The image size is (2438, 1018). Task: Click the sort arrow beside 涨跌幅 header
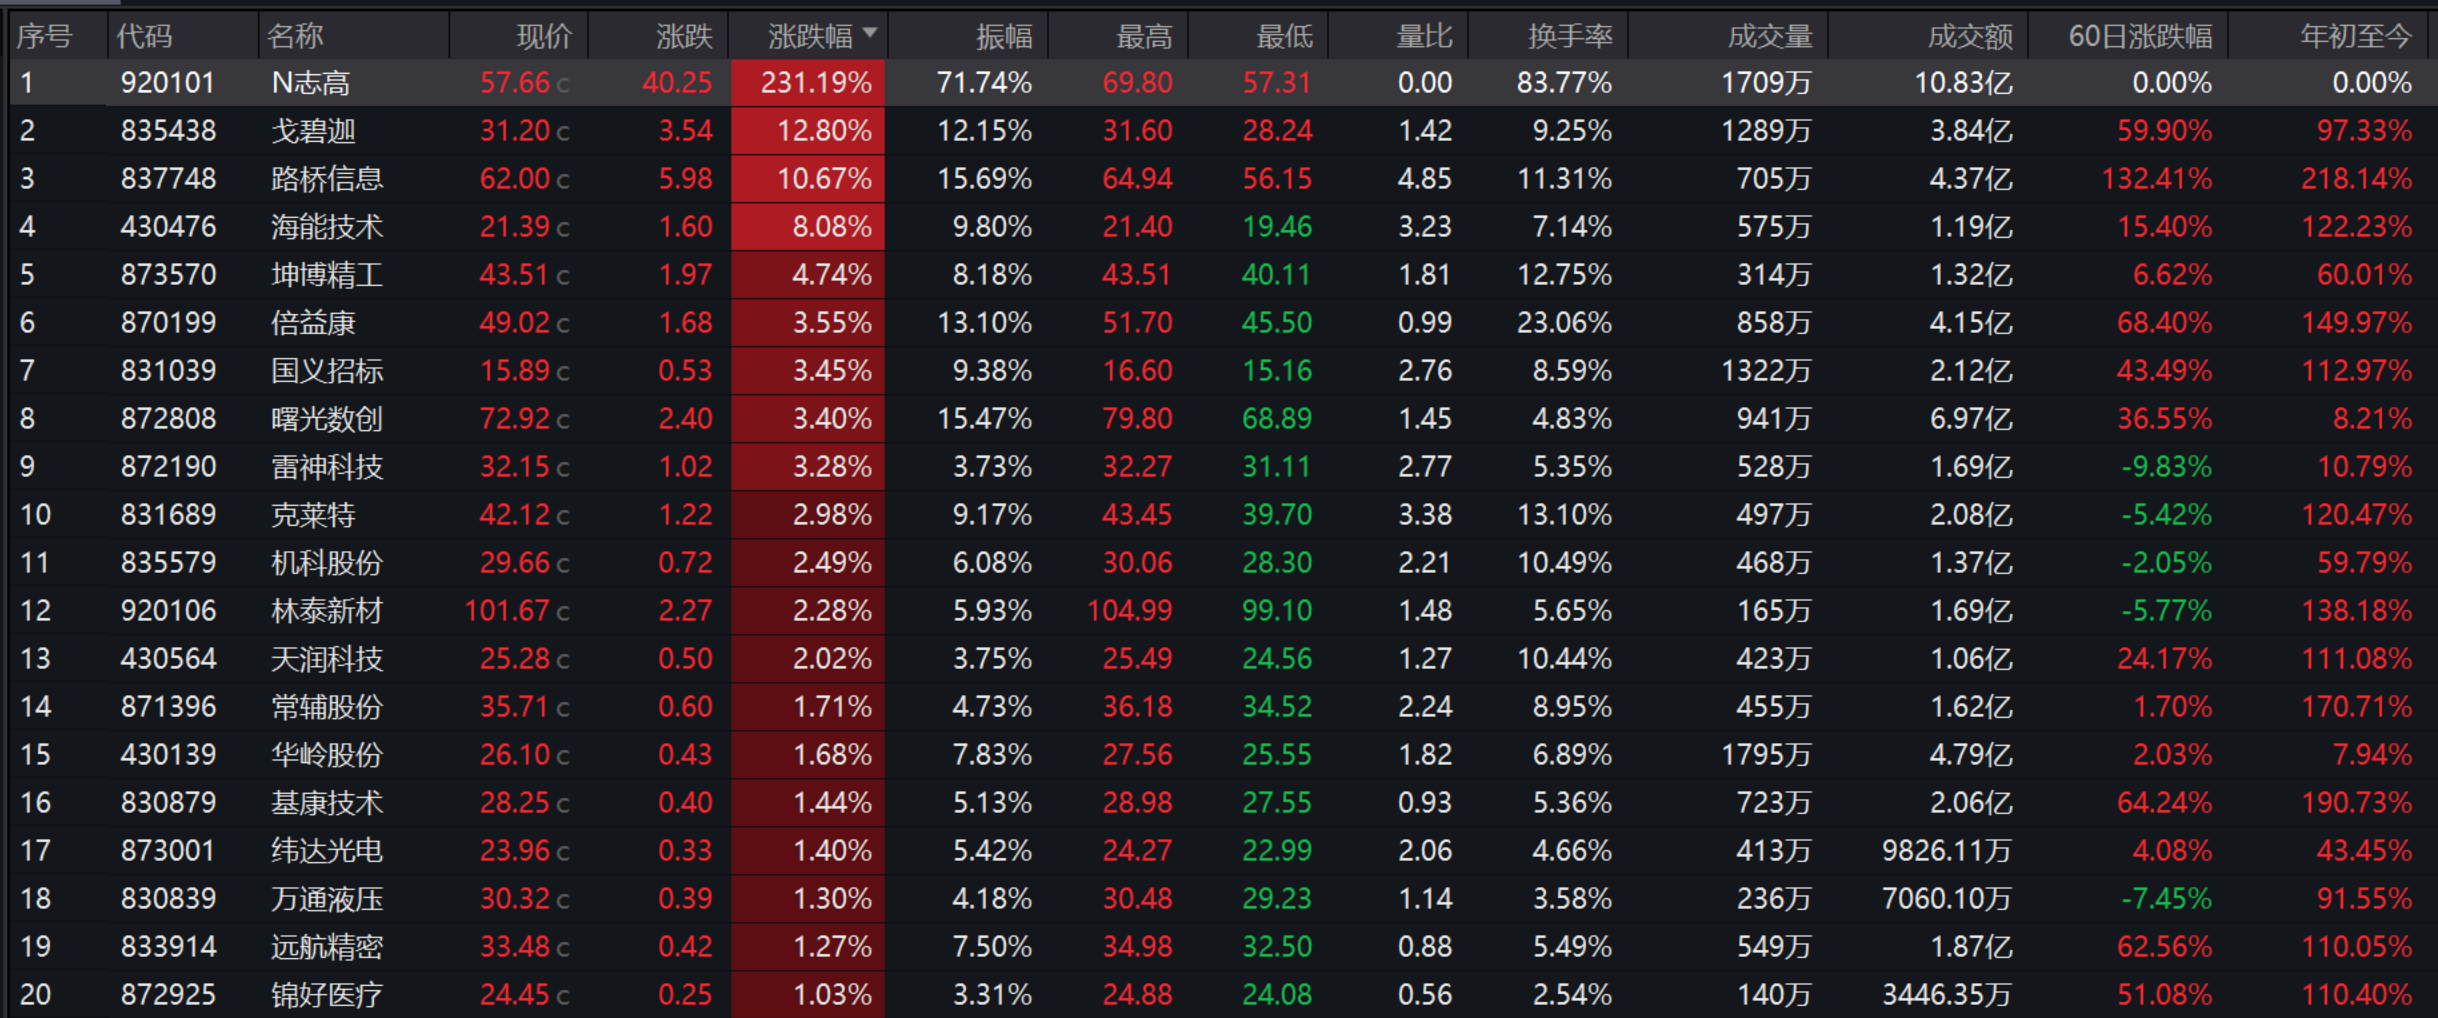[870, 33]
